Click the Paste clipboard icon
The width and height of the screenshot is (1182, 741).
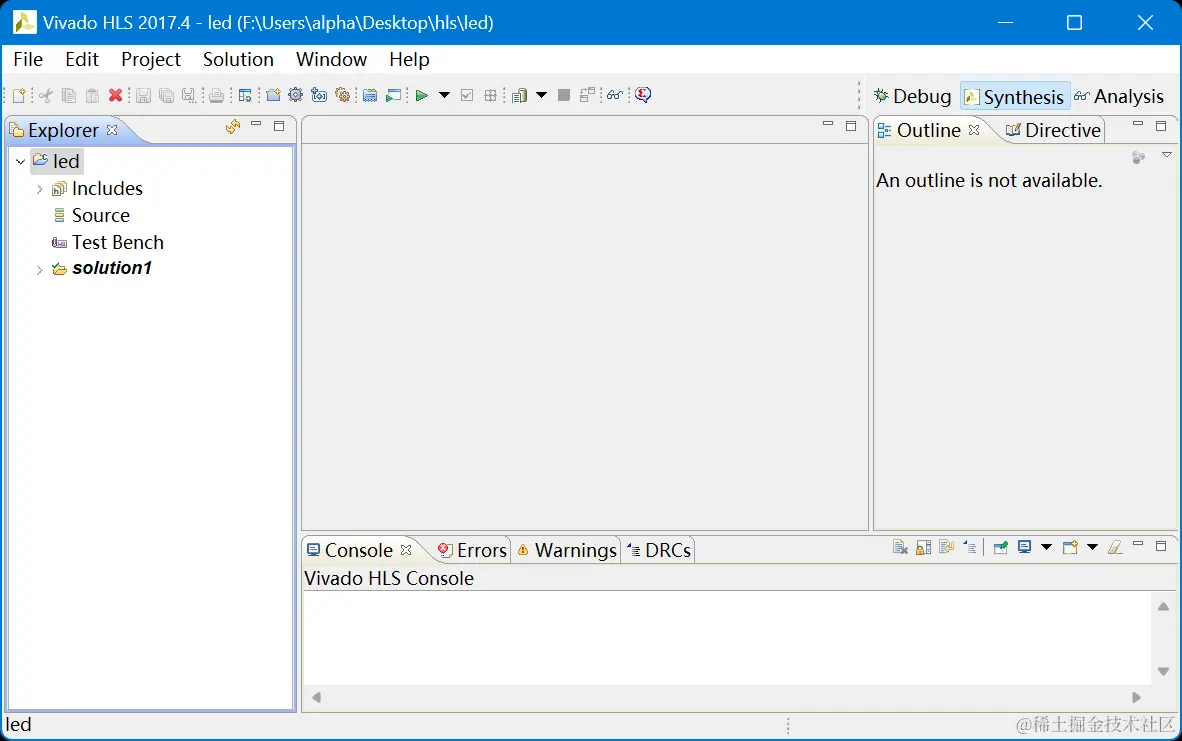click(x=92, y=95)
